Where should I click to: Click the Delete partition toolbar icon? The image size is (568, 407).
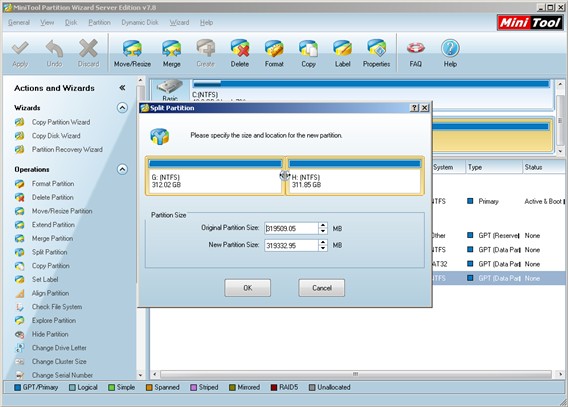[x=240, y=54]
